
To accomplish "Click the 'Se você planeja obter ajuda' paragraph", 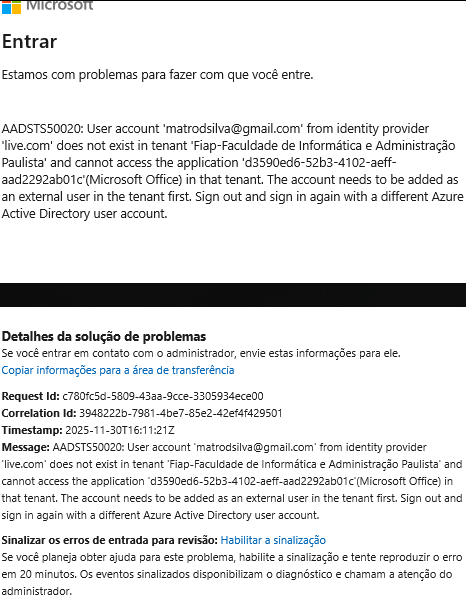I will pos(232,574).
